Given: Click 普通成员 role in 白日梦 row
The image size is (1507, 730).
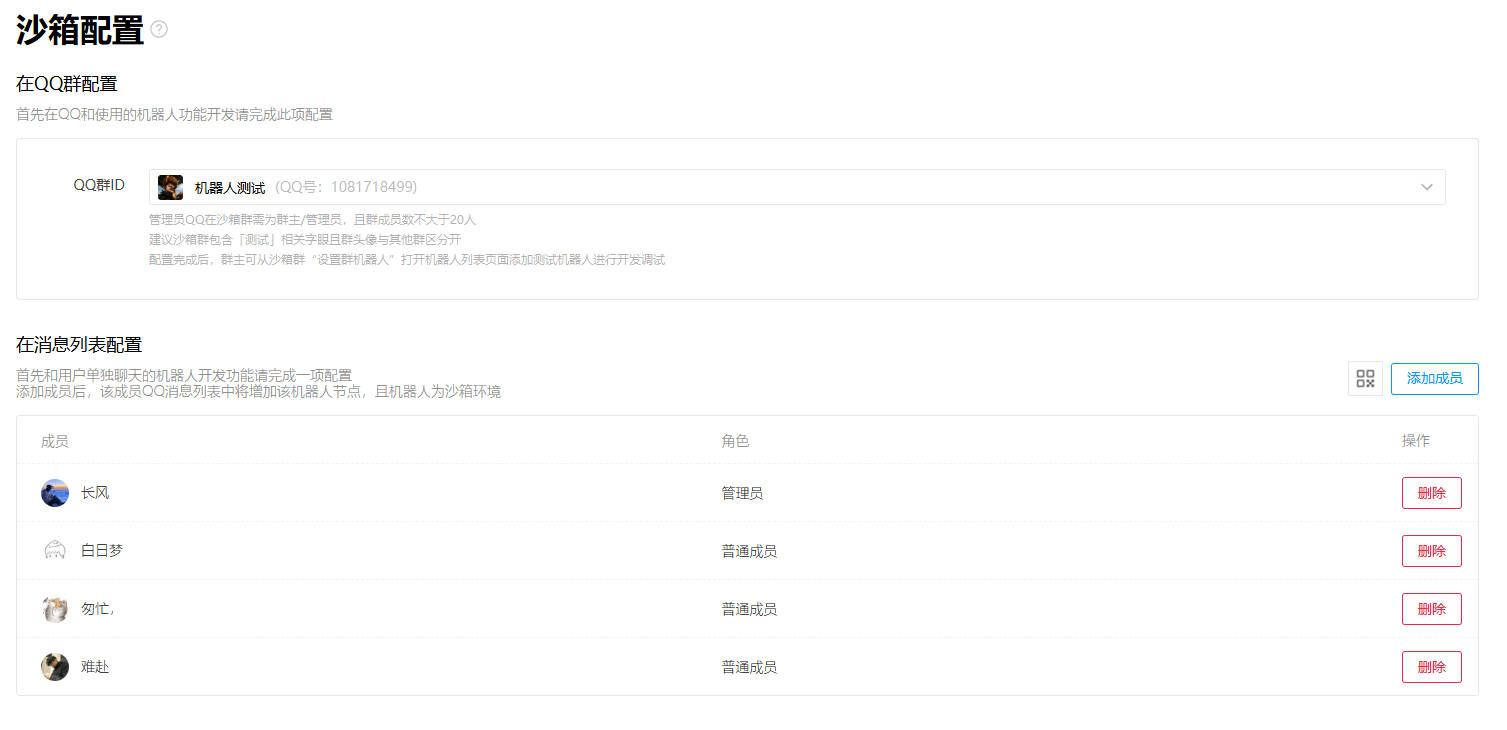Looking at the screenshot, I should 749,551.
